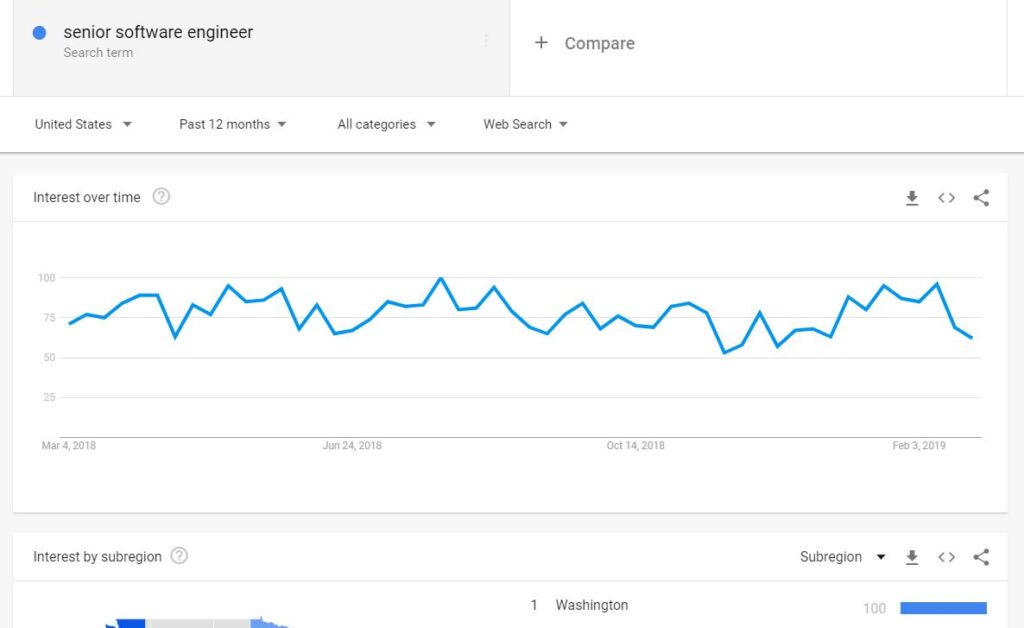Open help for Interest over time
Image resolution: width=1024 pixels, height=628 pixels.
161,196
